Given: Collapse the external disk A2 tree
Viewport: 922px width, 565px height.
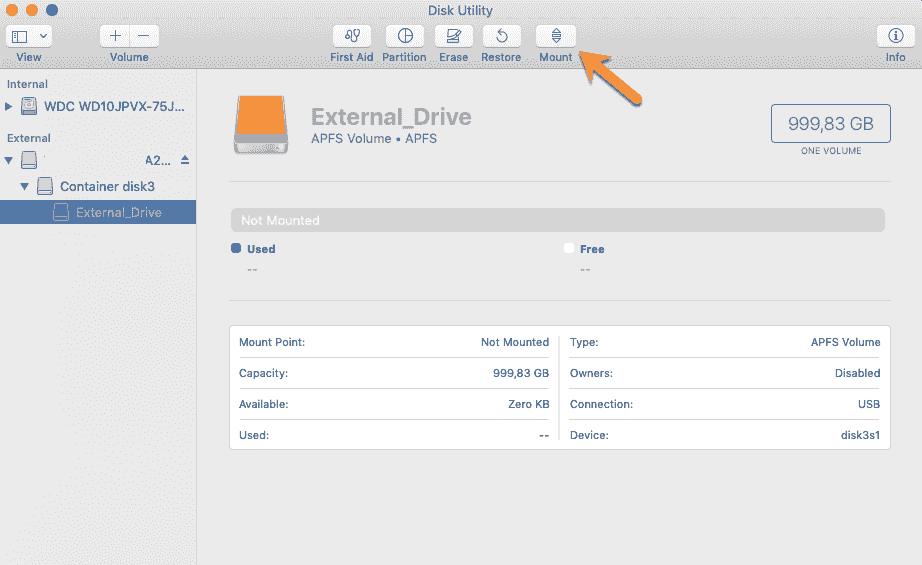Looking at the screenshot, I should [8, 160].
